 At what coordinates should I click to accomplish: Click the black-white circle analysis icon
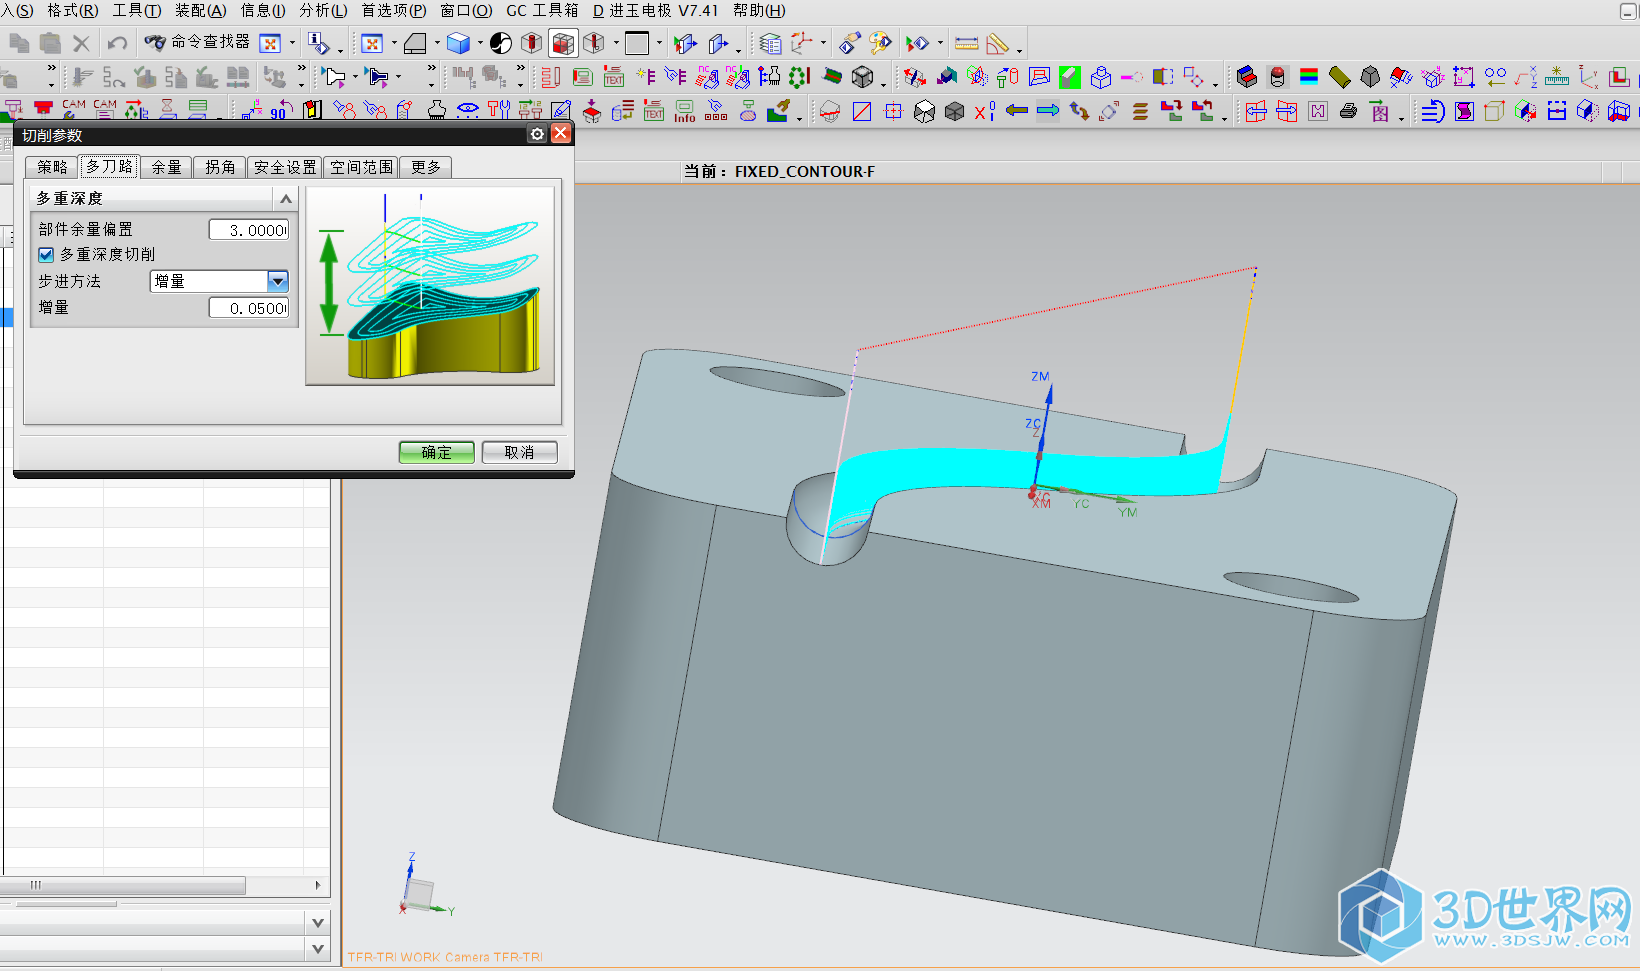point(501,43)
